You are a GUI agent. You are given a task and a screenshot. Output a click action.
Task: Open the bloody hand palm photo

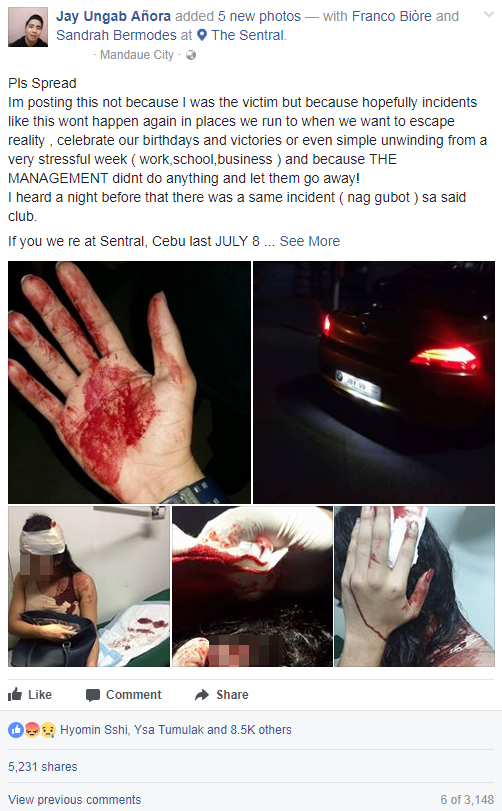[129, 382]
